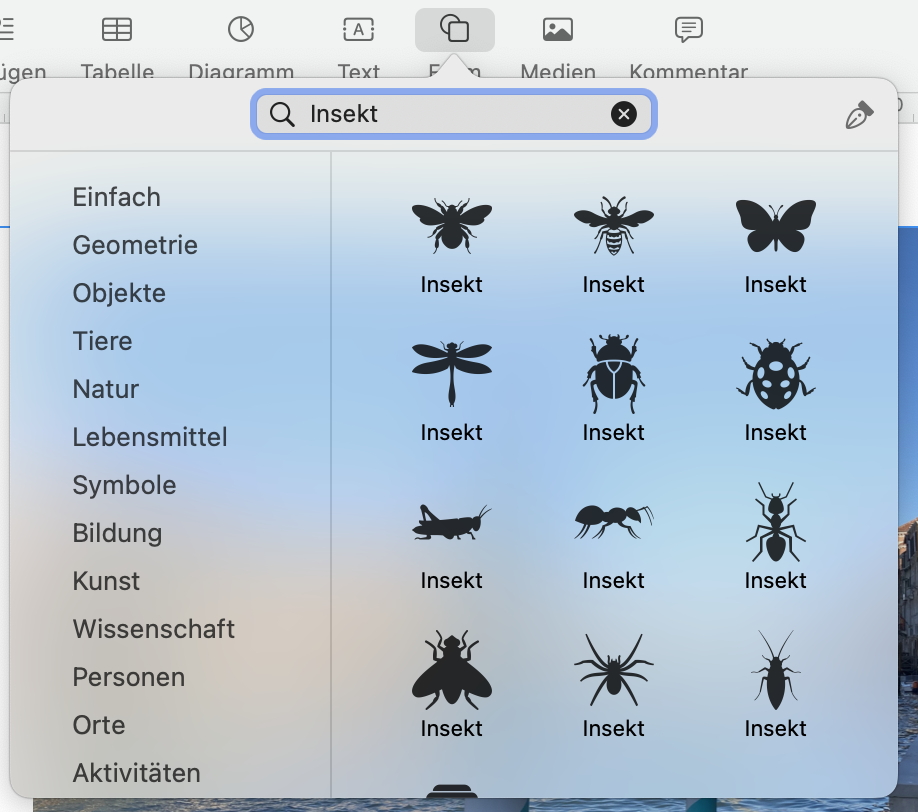
Task: Click the magnifying glass search icon
Action: (282, 114)
